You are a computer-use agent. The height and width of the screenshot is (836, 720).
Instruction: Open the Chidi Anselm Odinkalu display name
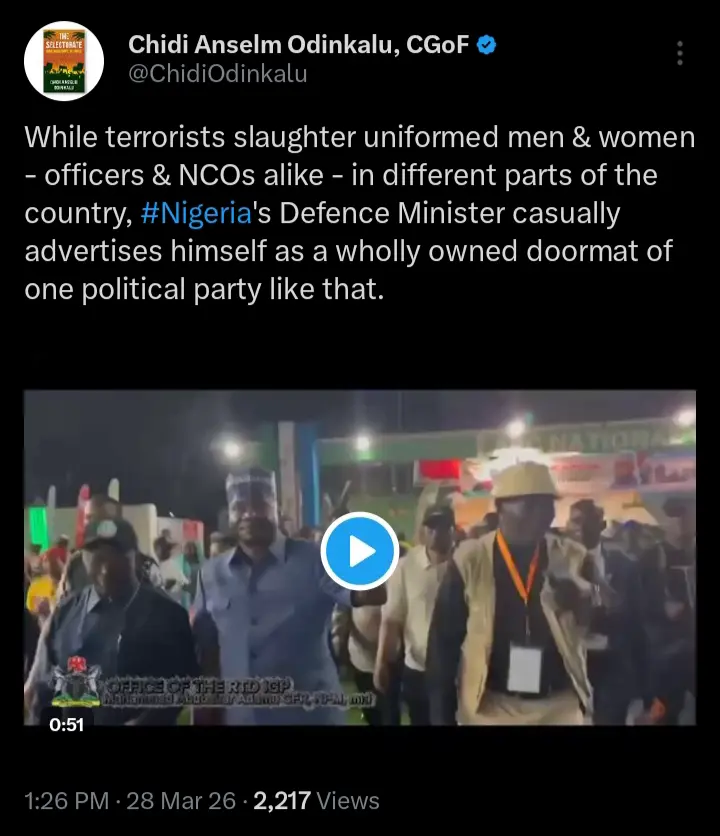[x=299, y=45]
